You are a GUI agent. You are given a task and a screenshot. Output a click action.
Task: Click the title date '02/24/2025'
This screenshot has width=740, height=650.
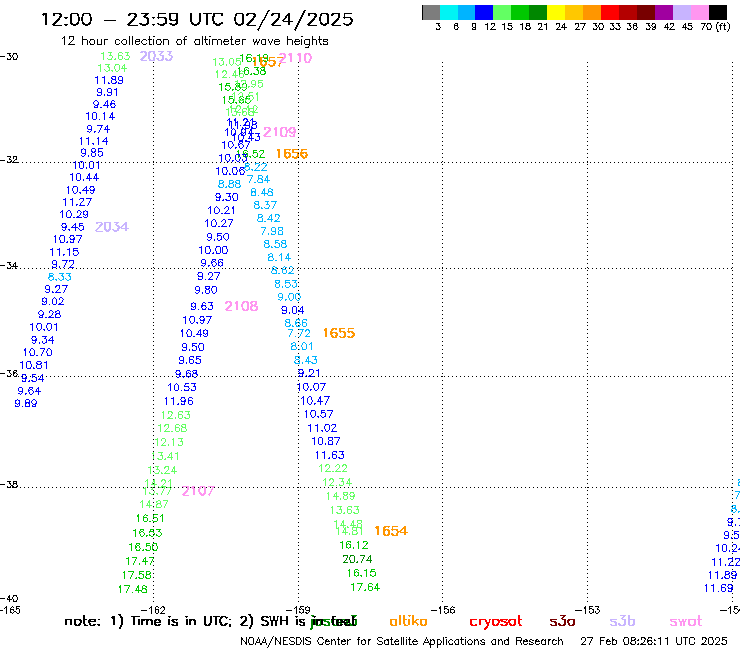pyautogui.click(x=293, y=19)
